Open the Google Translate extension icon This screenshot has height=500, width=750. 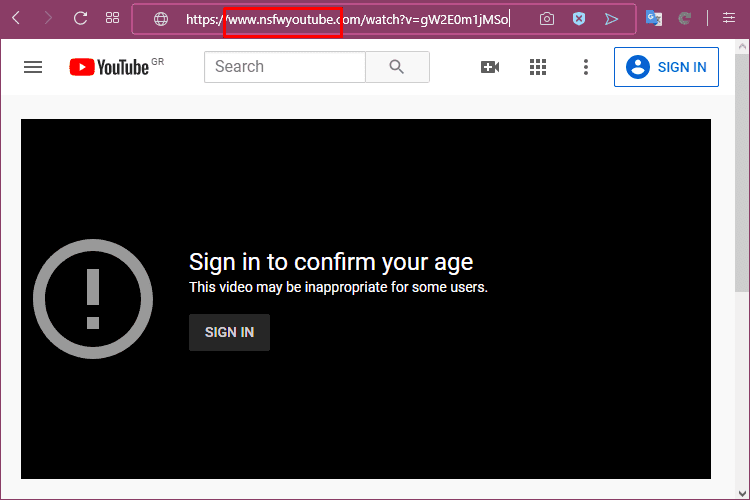(x=654, y=19)
